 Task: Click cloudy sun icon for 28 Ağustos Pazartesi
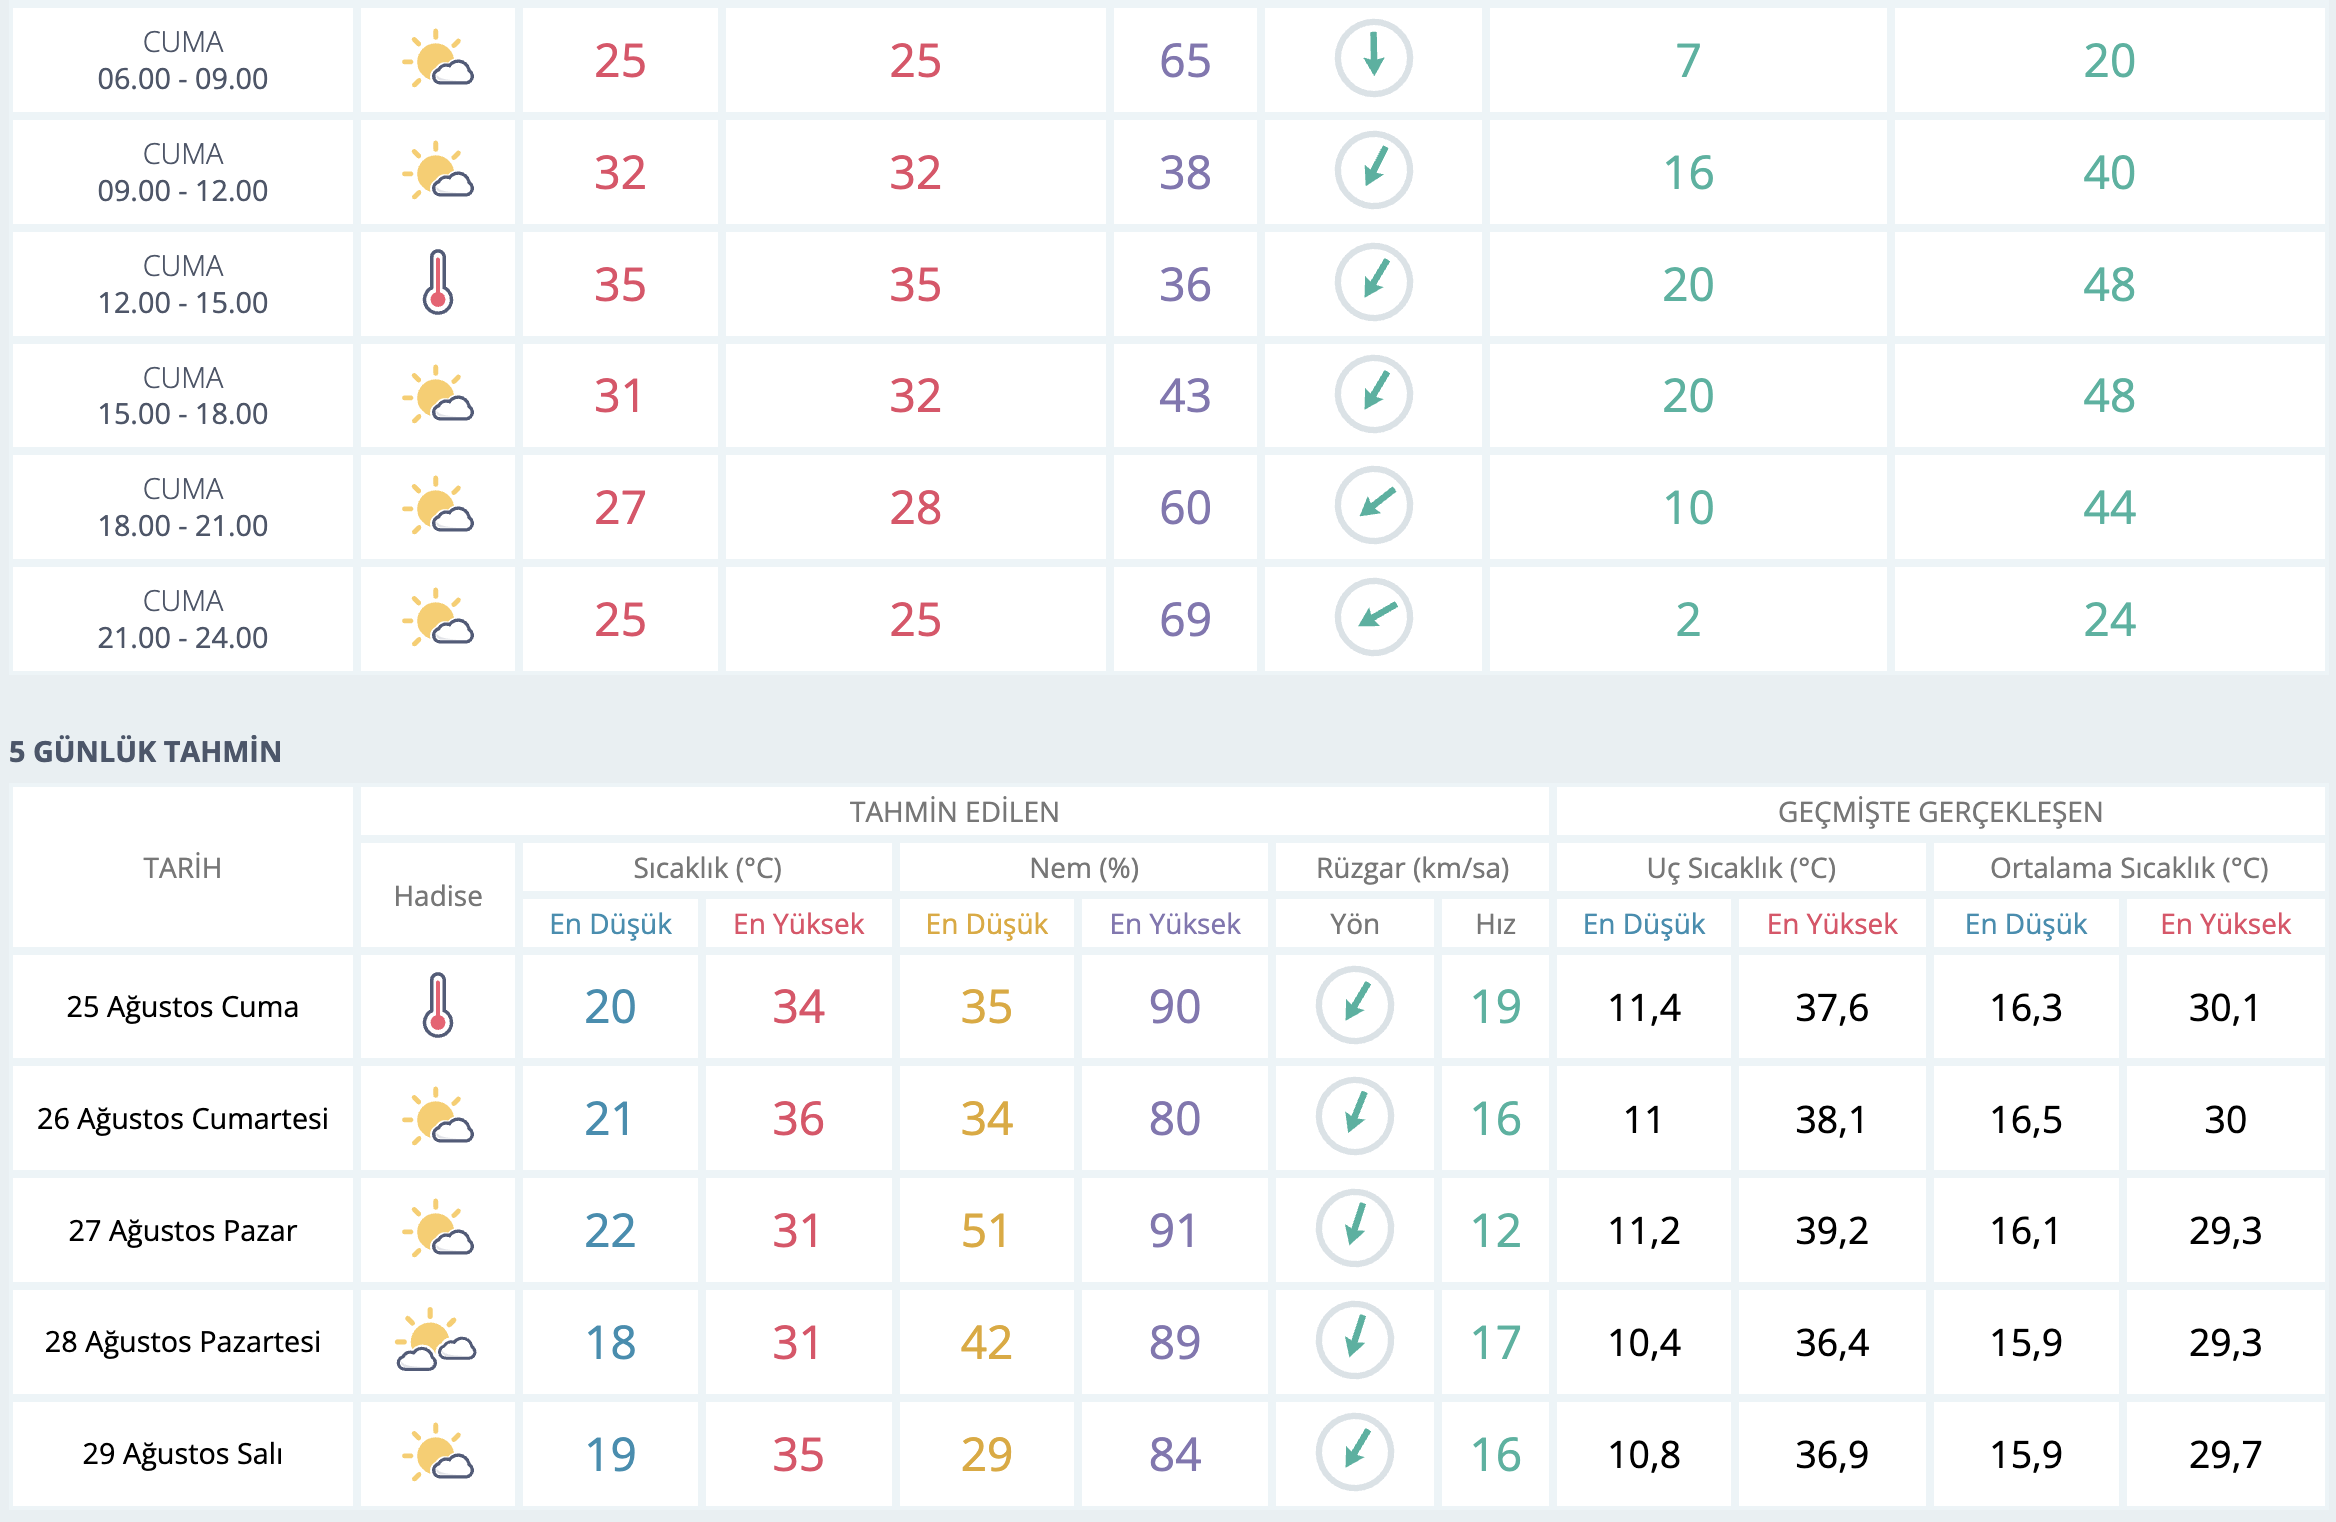437,1341
